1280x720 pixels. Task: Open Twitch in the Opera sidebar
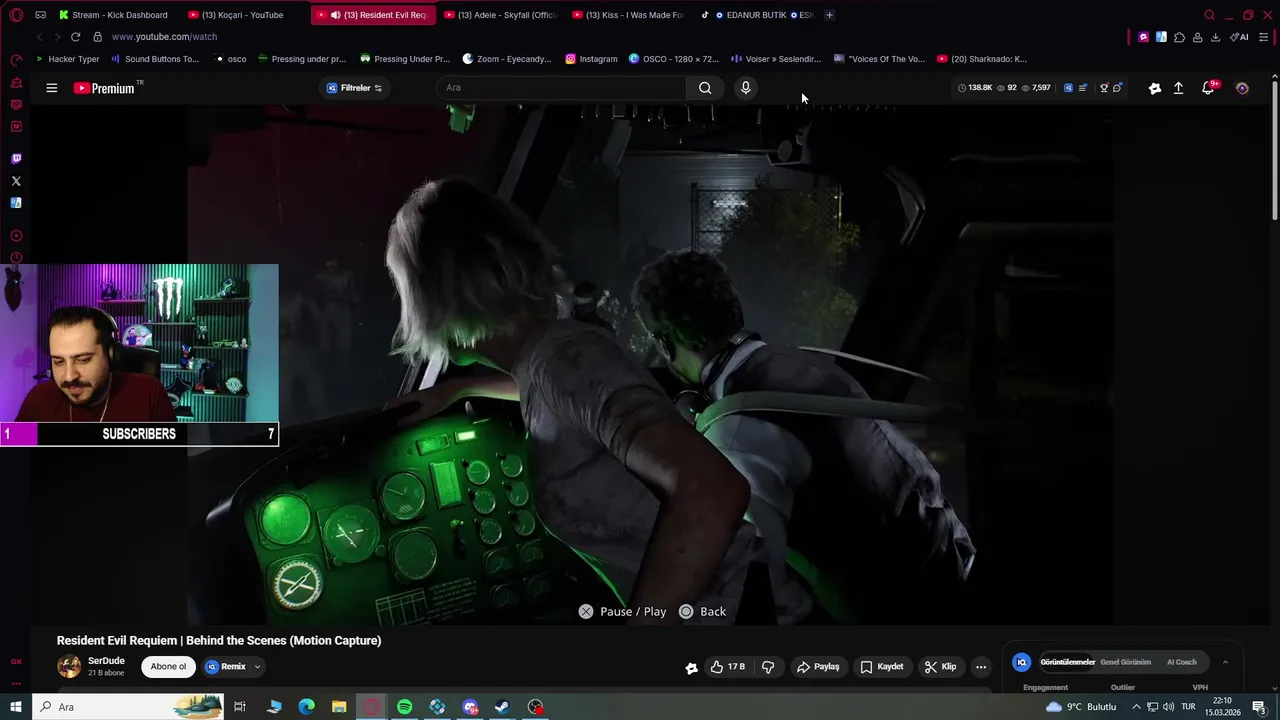click(x=16, y=159)
